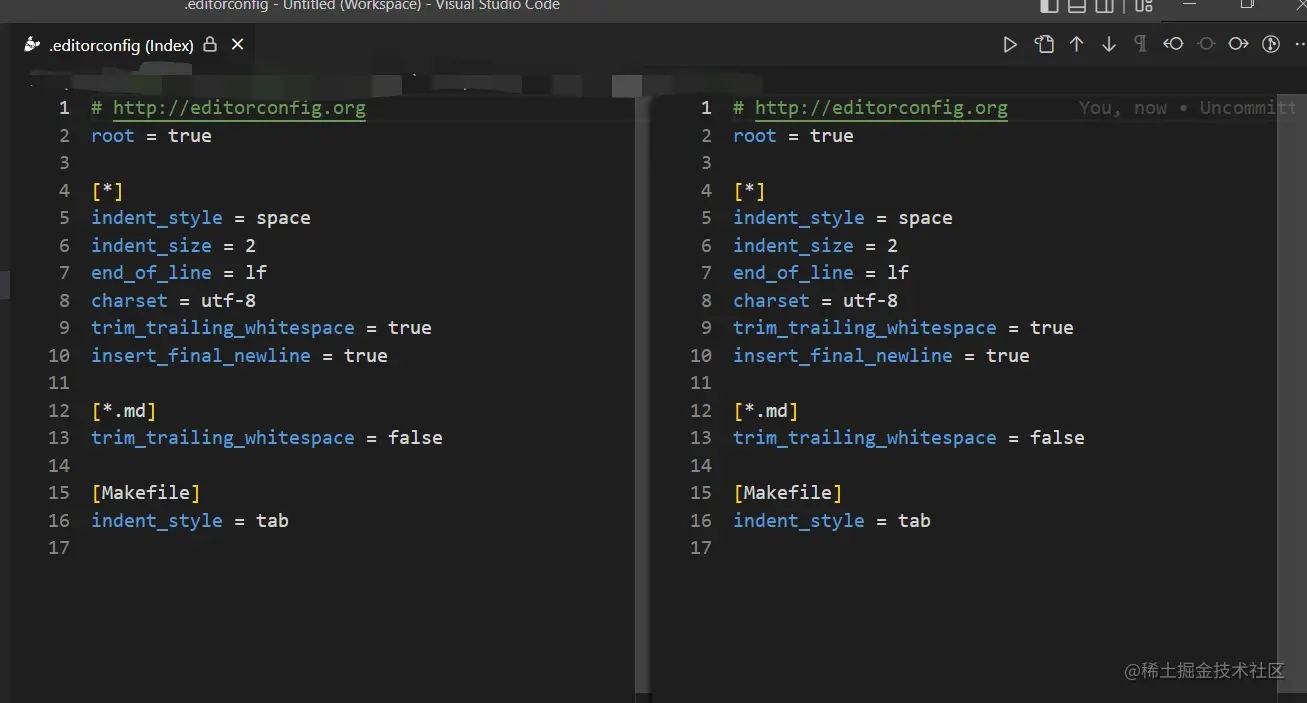Open http://editorconfig.org link in right pane
This screenshot has height=703, width=1307.
(881, 108)
